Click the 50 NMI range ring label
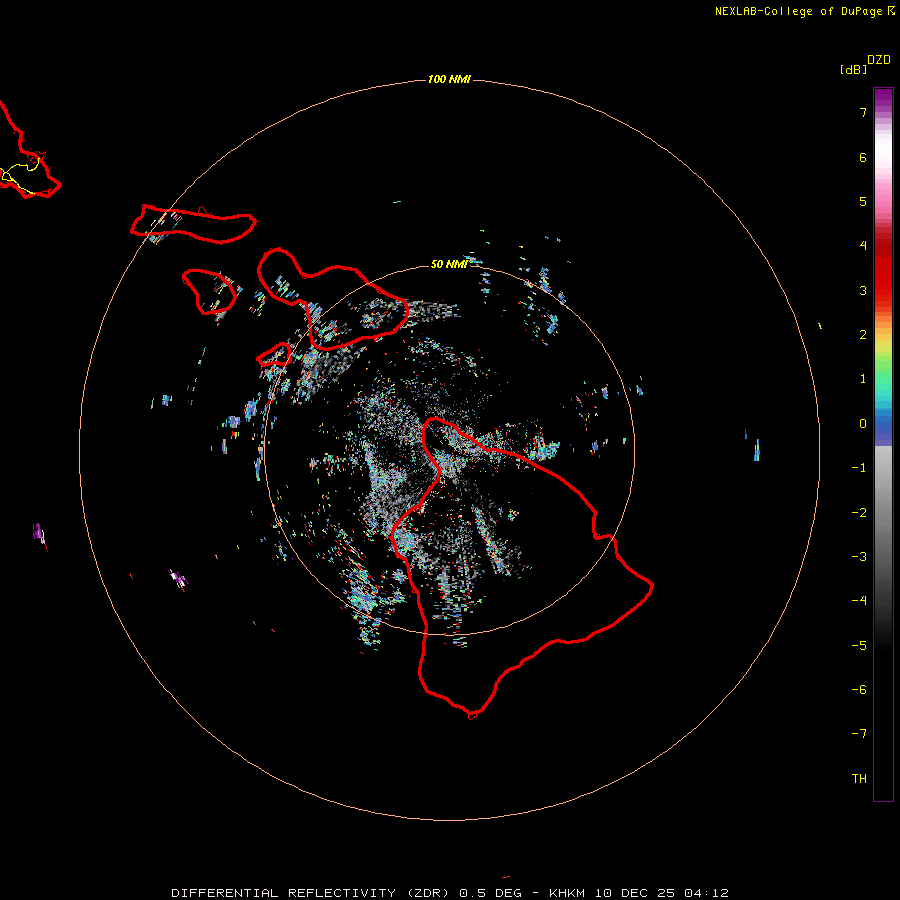The image size is (900, 900). point(449,264)
